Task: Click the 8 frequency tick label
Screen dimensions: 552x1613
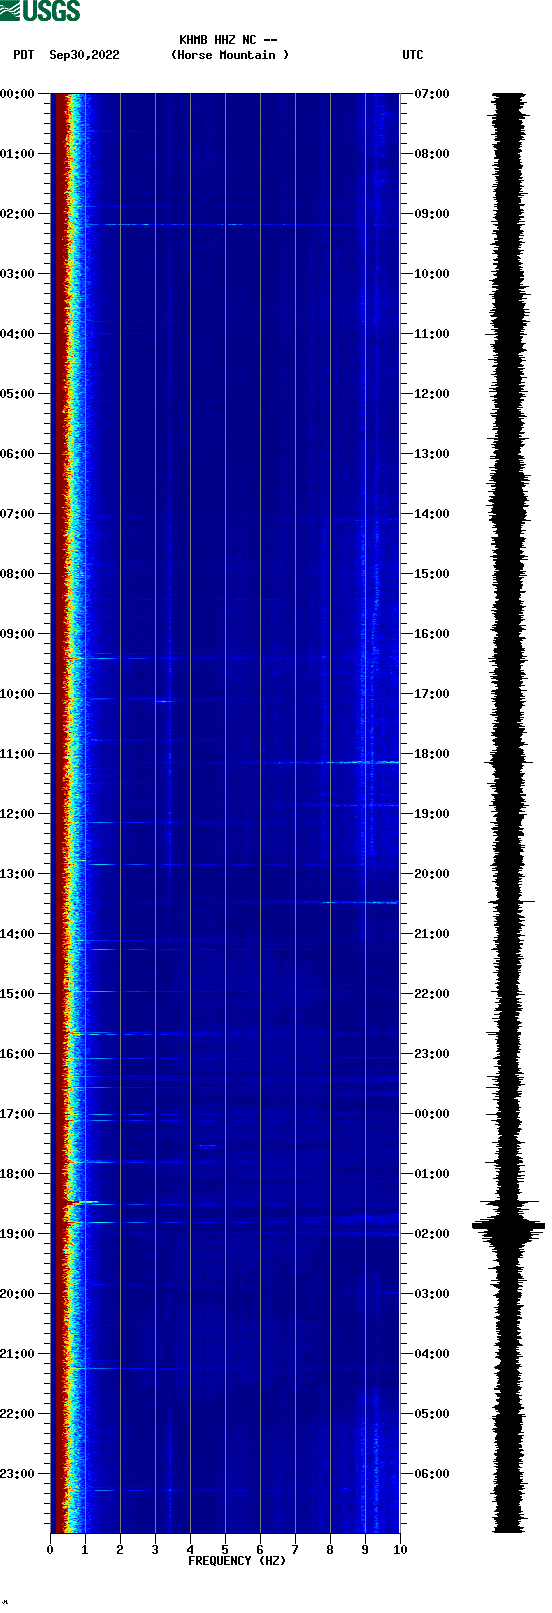Action: pos(330,1550)
